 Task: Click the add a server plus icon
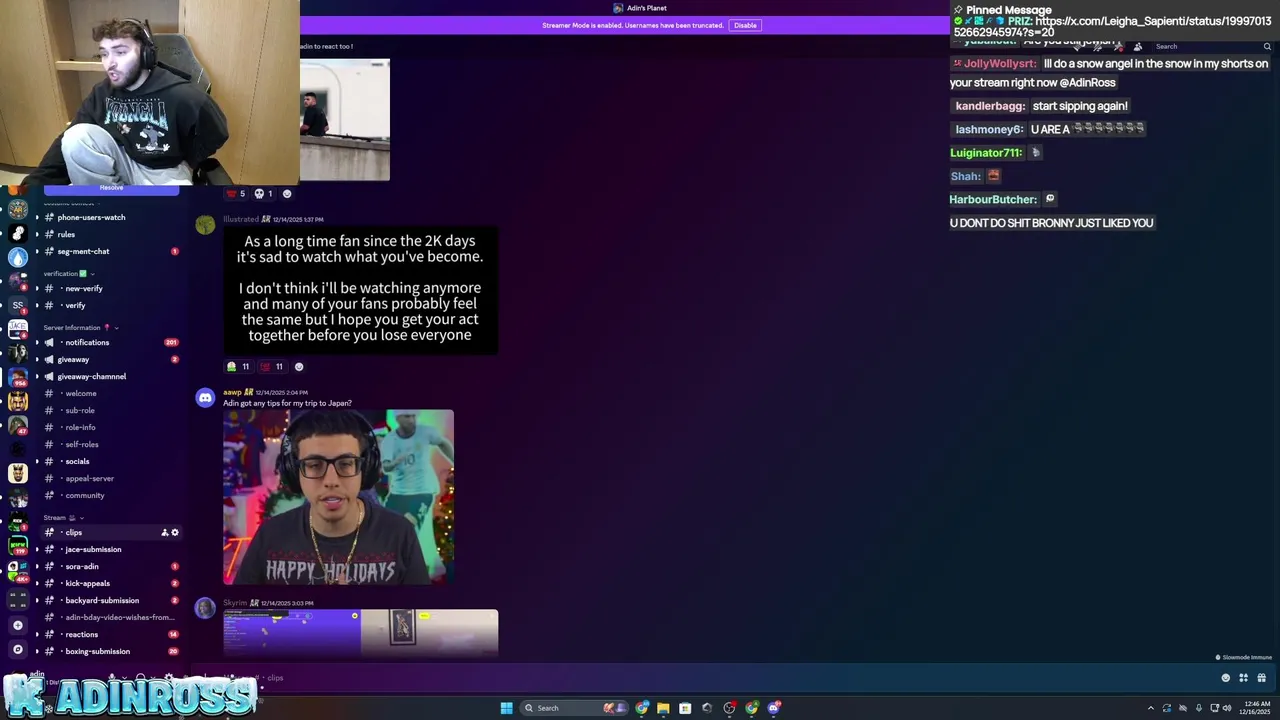(x=17, y=625)
